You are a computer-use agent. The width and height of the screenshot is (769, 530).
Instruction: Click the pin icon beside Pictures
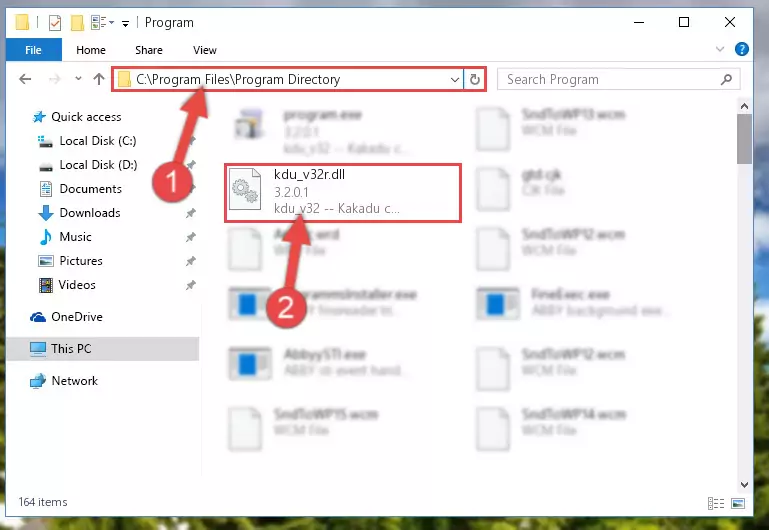point(190,261)
